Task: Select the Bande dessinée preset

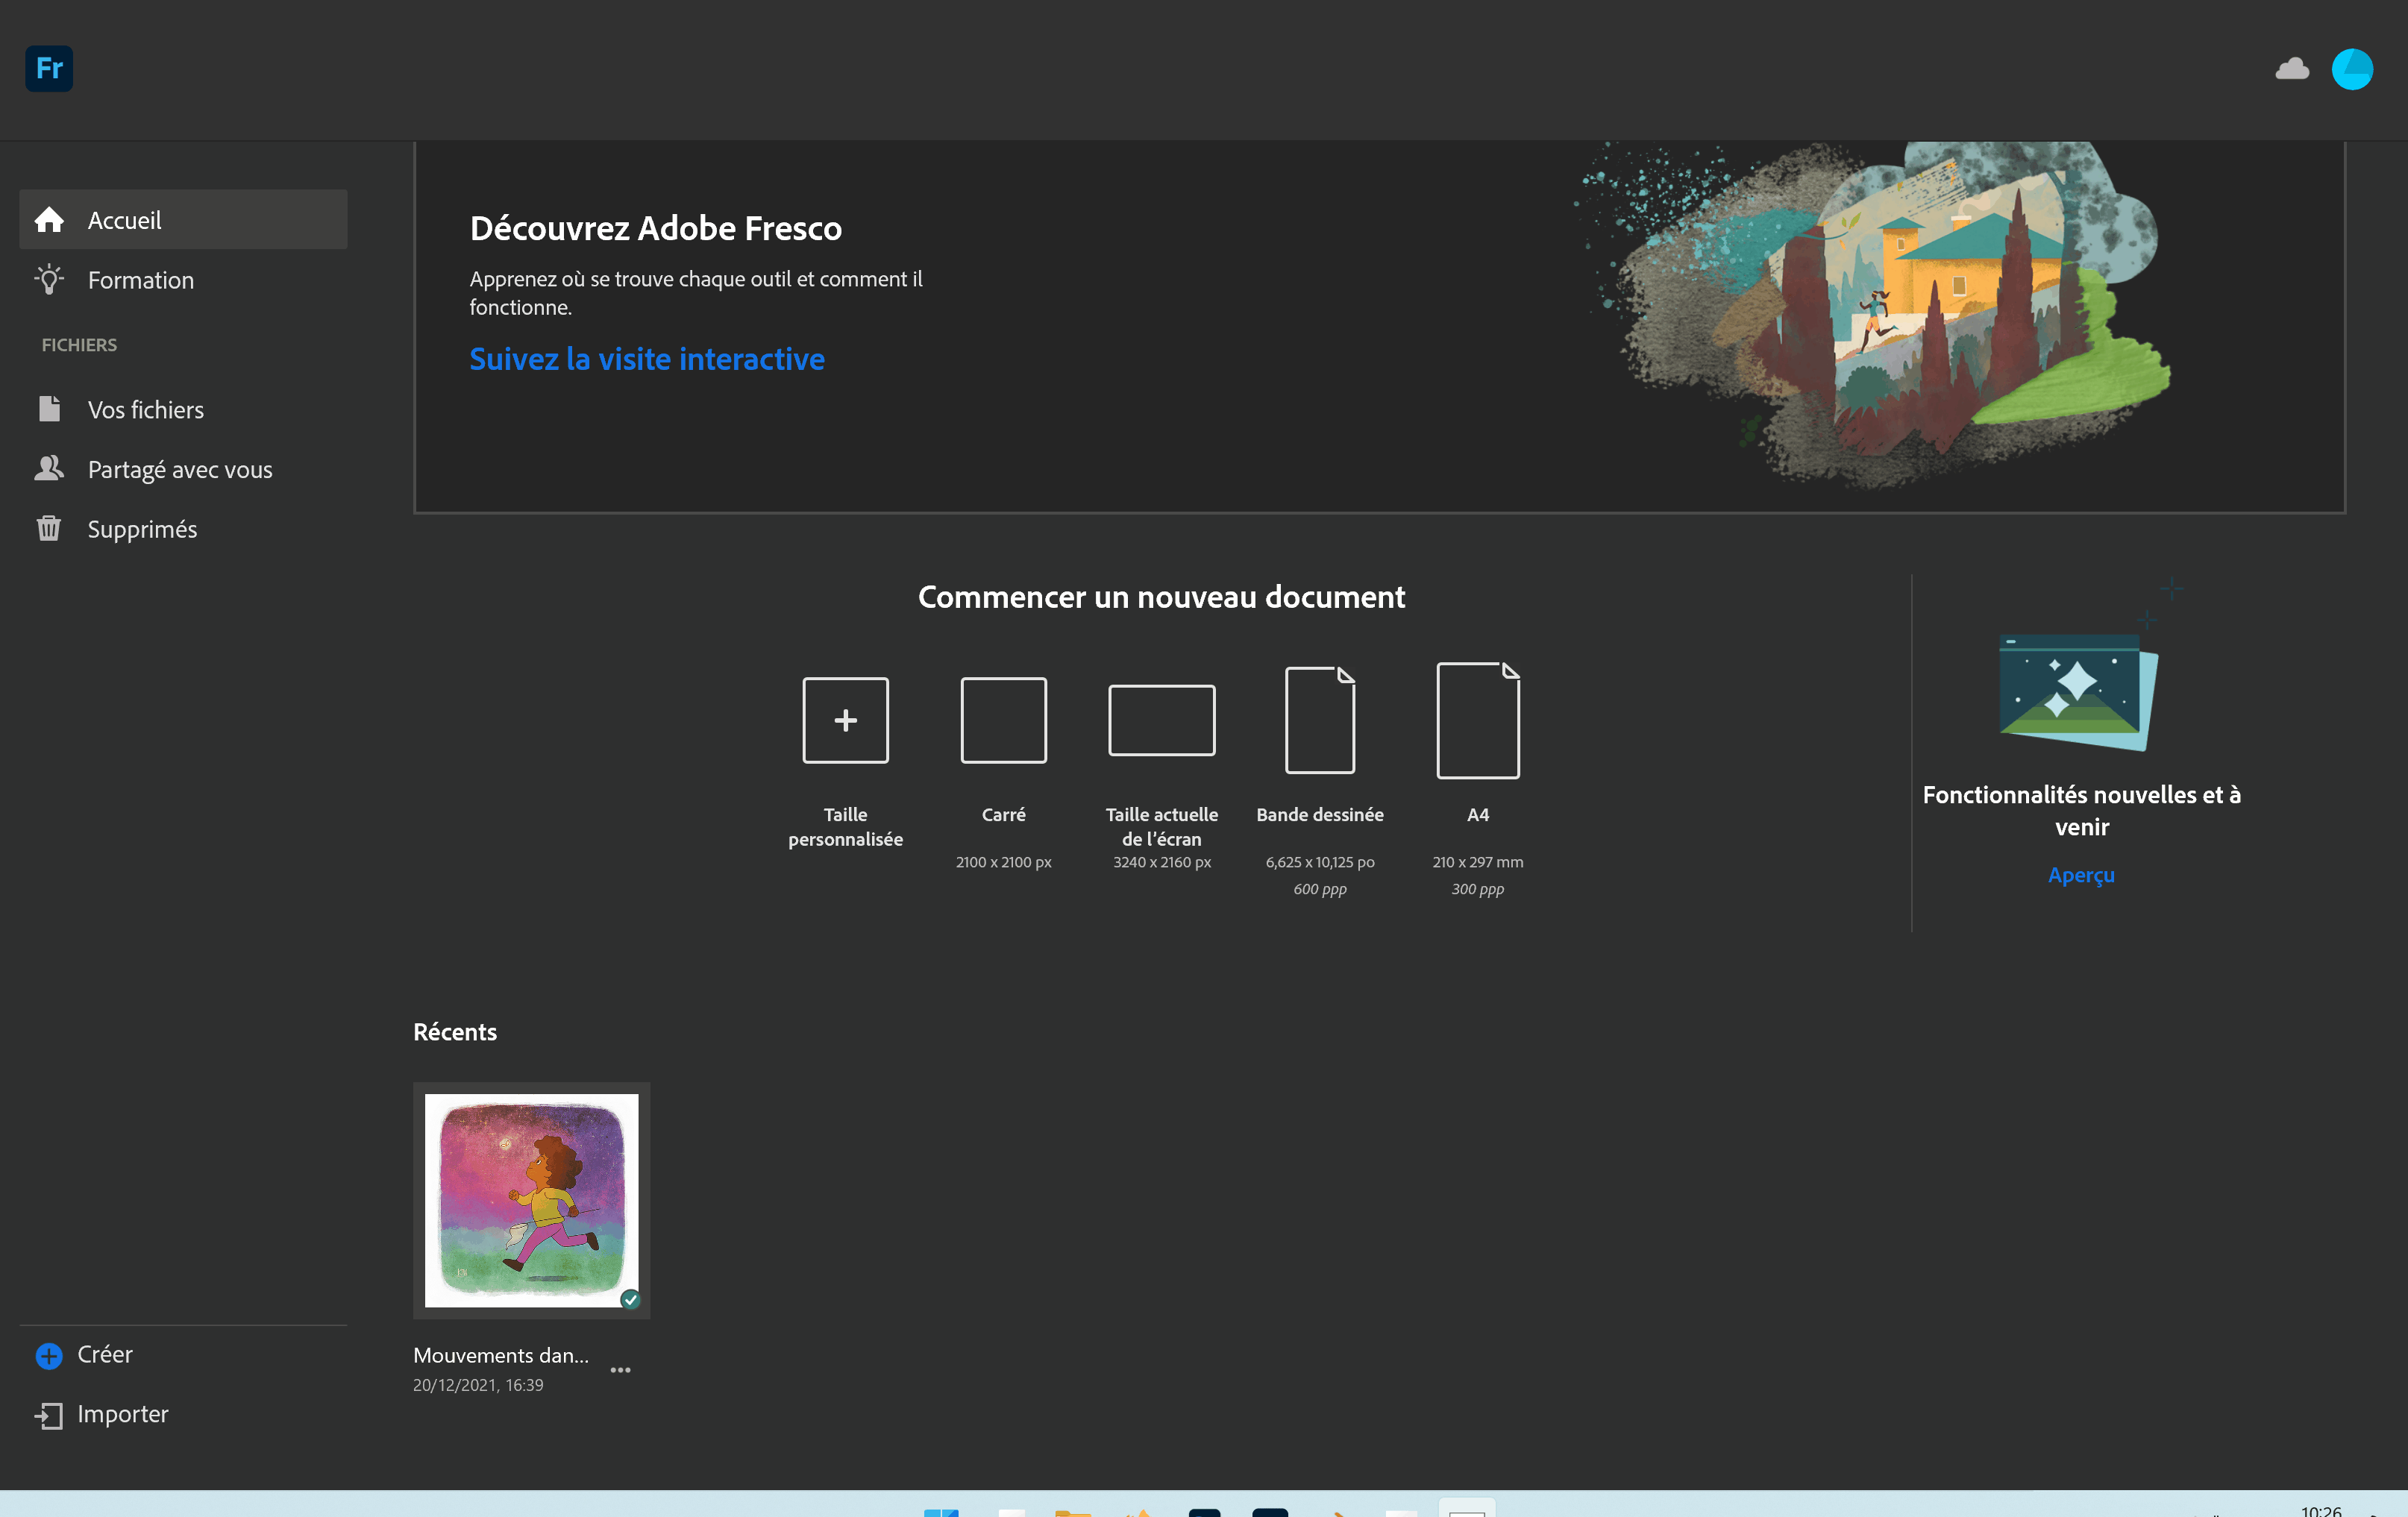Action: (1319, 720)
